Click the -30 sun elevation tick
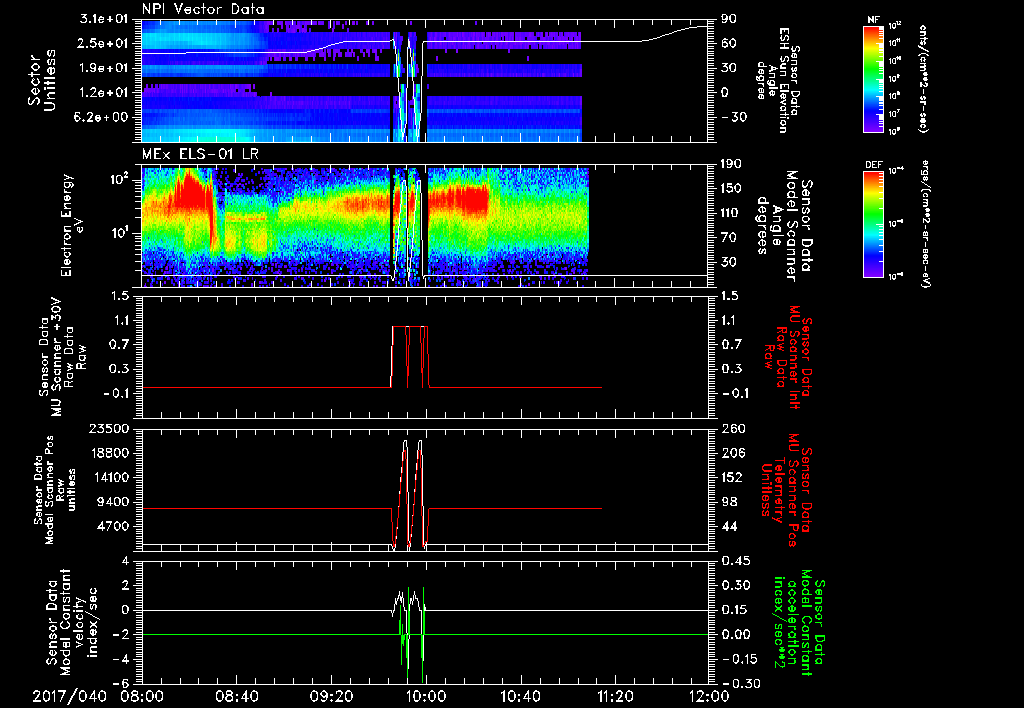Screen dimensions: 1024x708 733,117
